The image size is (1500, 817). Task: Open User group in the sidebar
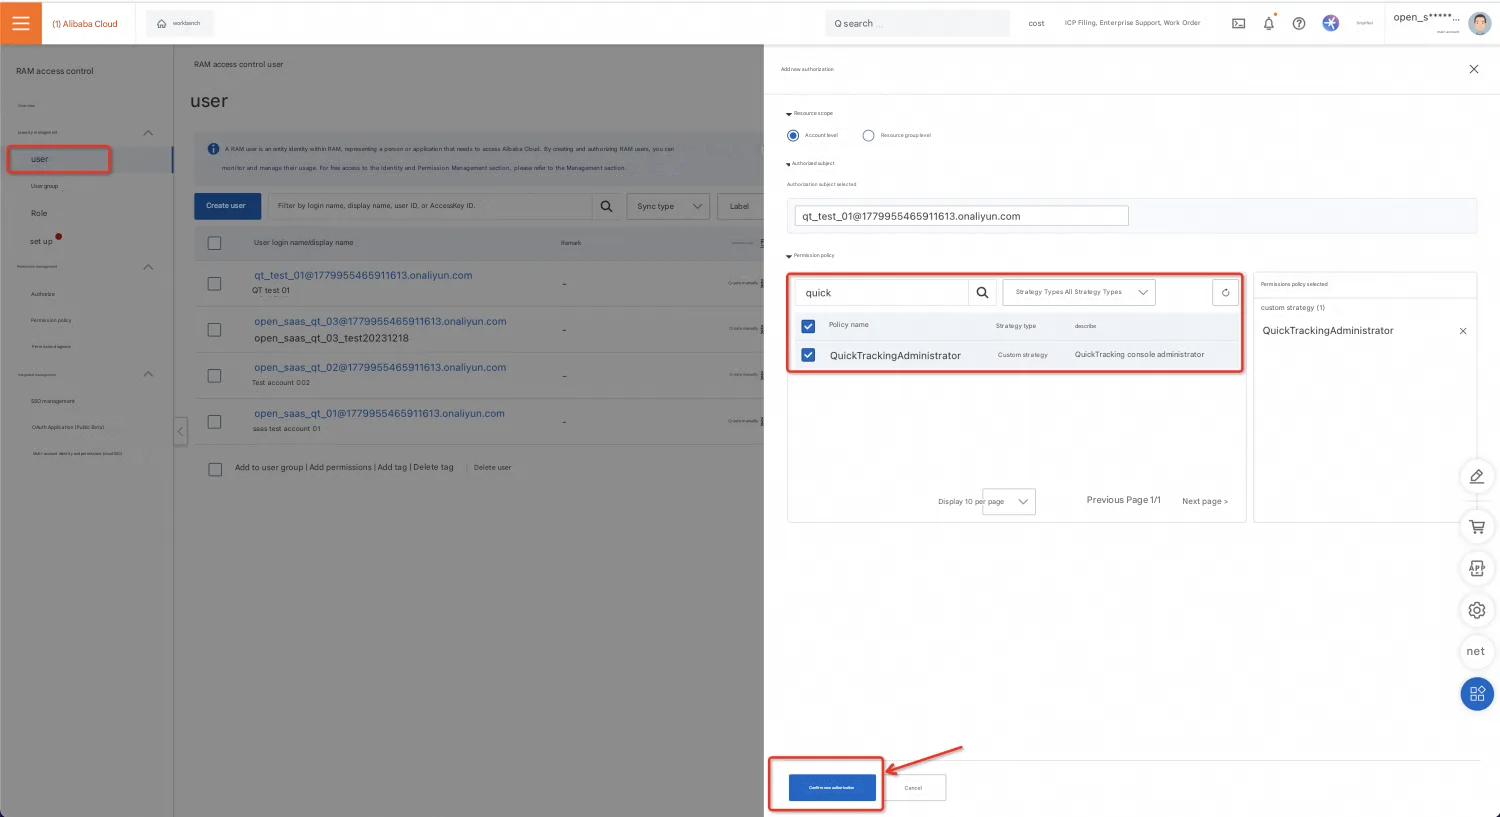coord(44,186)
